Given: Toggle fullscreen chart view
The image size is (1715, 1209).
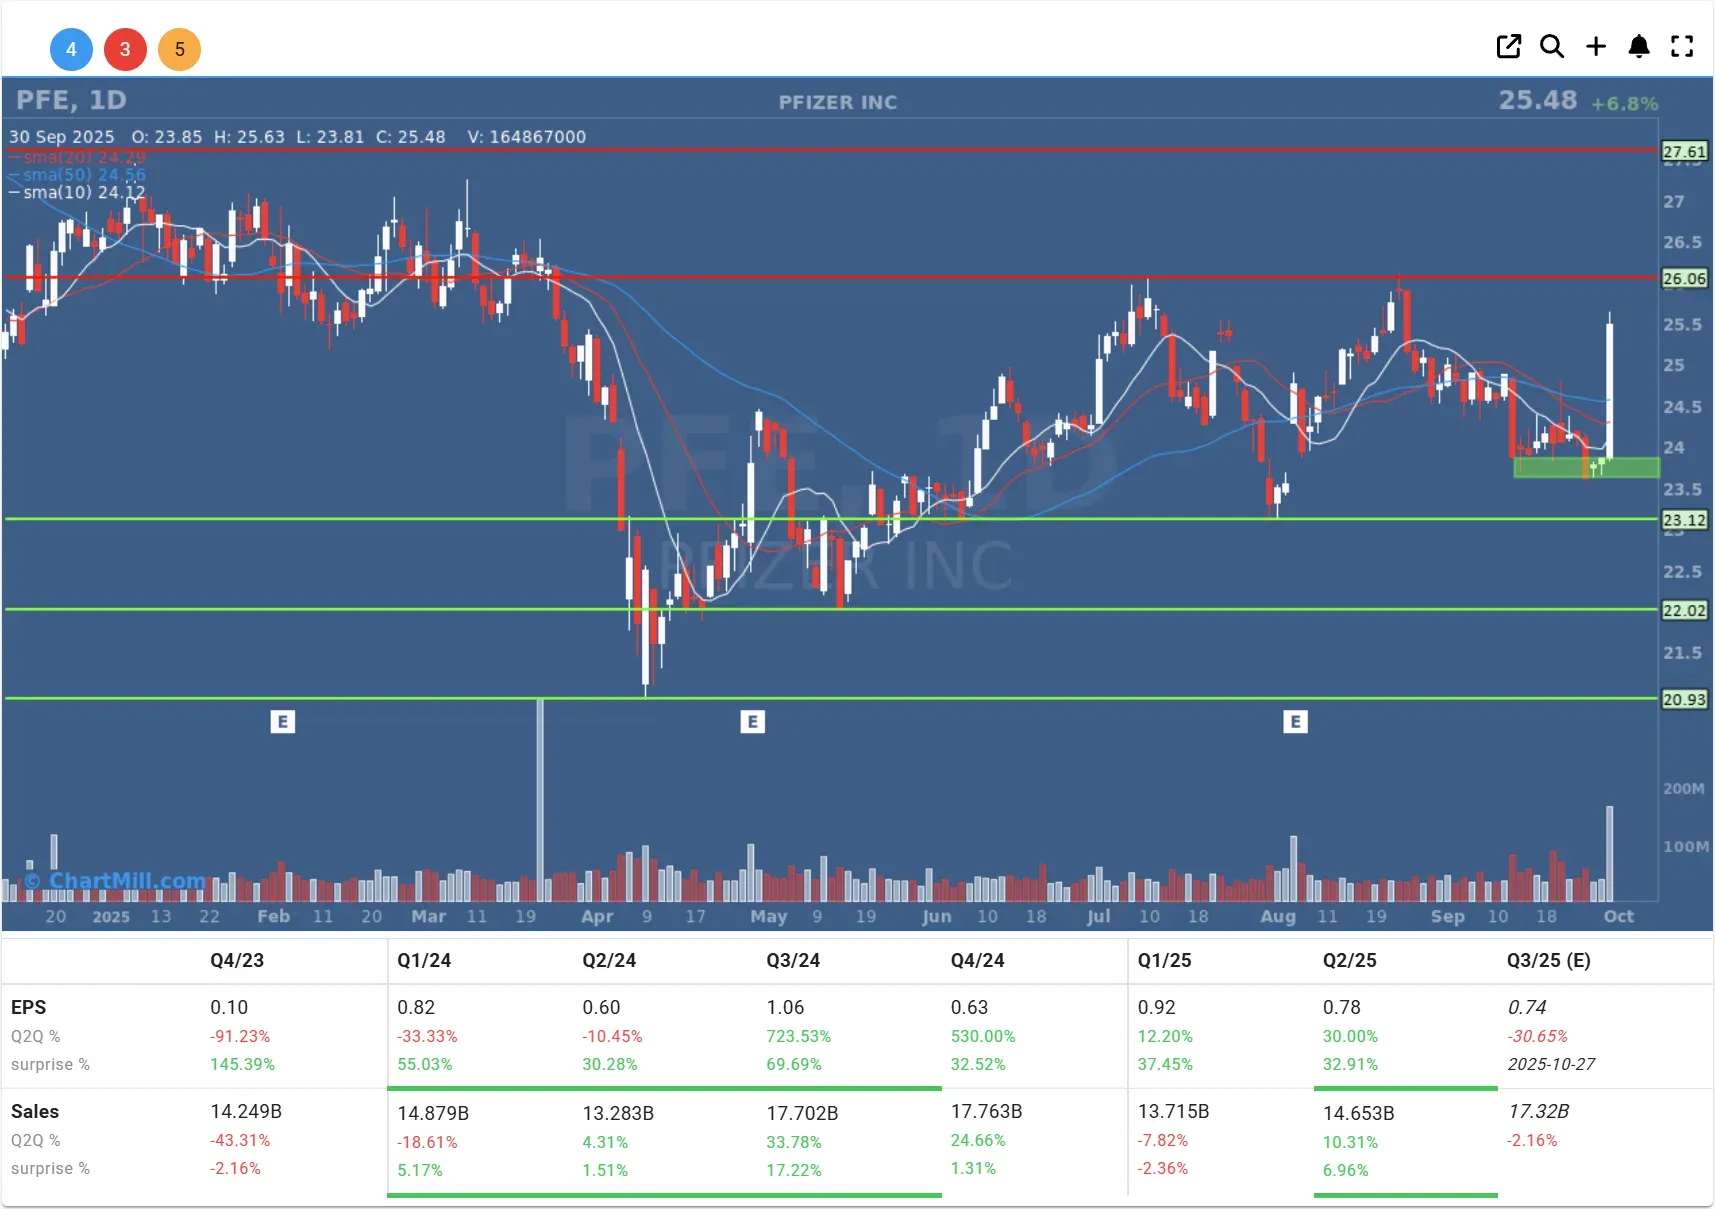Looking at the screenshot, I should [x=1682, y=46].
